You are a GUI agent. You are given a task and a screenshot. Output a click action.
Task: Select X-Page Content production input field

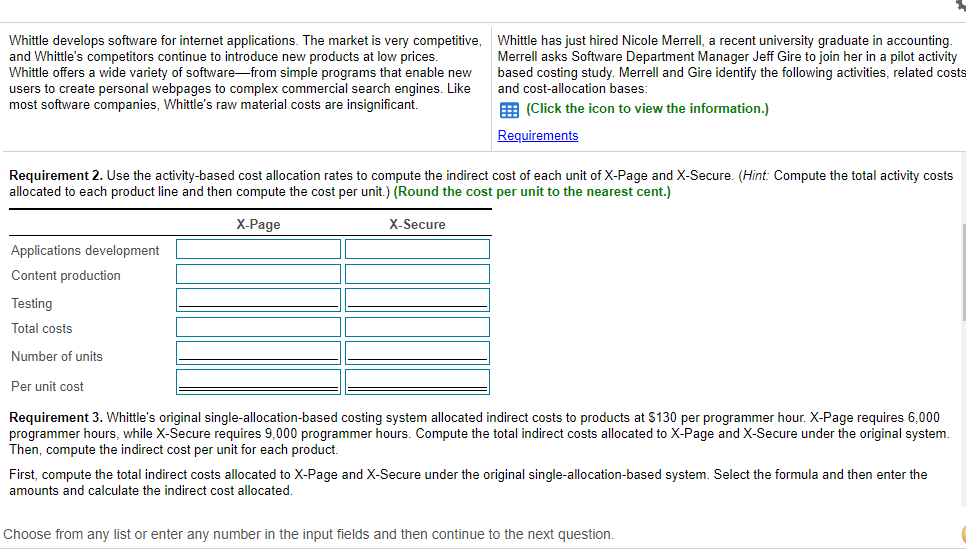click(258, 274)
